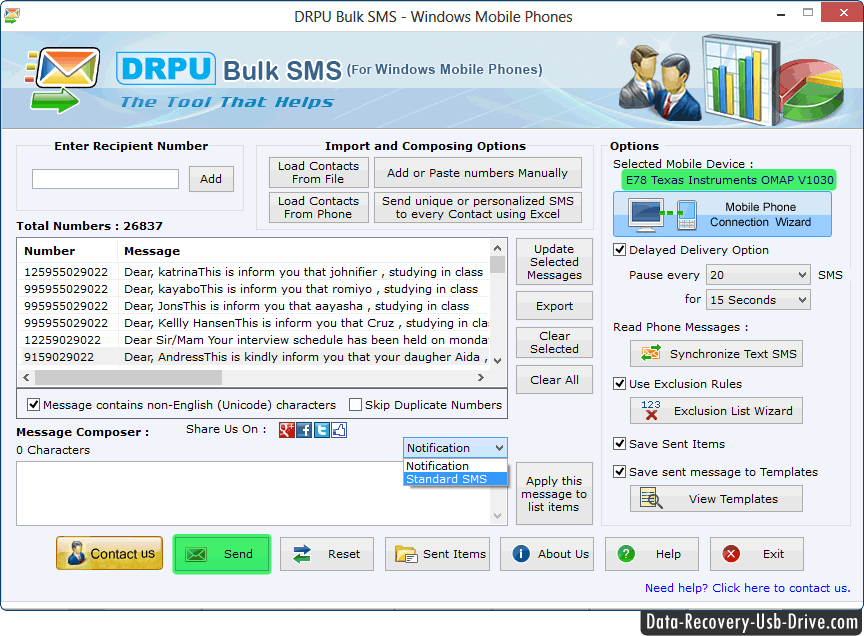This screenshot has height=636, width=864.
Task: Click the Clear All button
Action: (554, 380)
